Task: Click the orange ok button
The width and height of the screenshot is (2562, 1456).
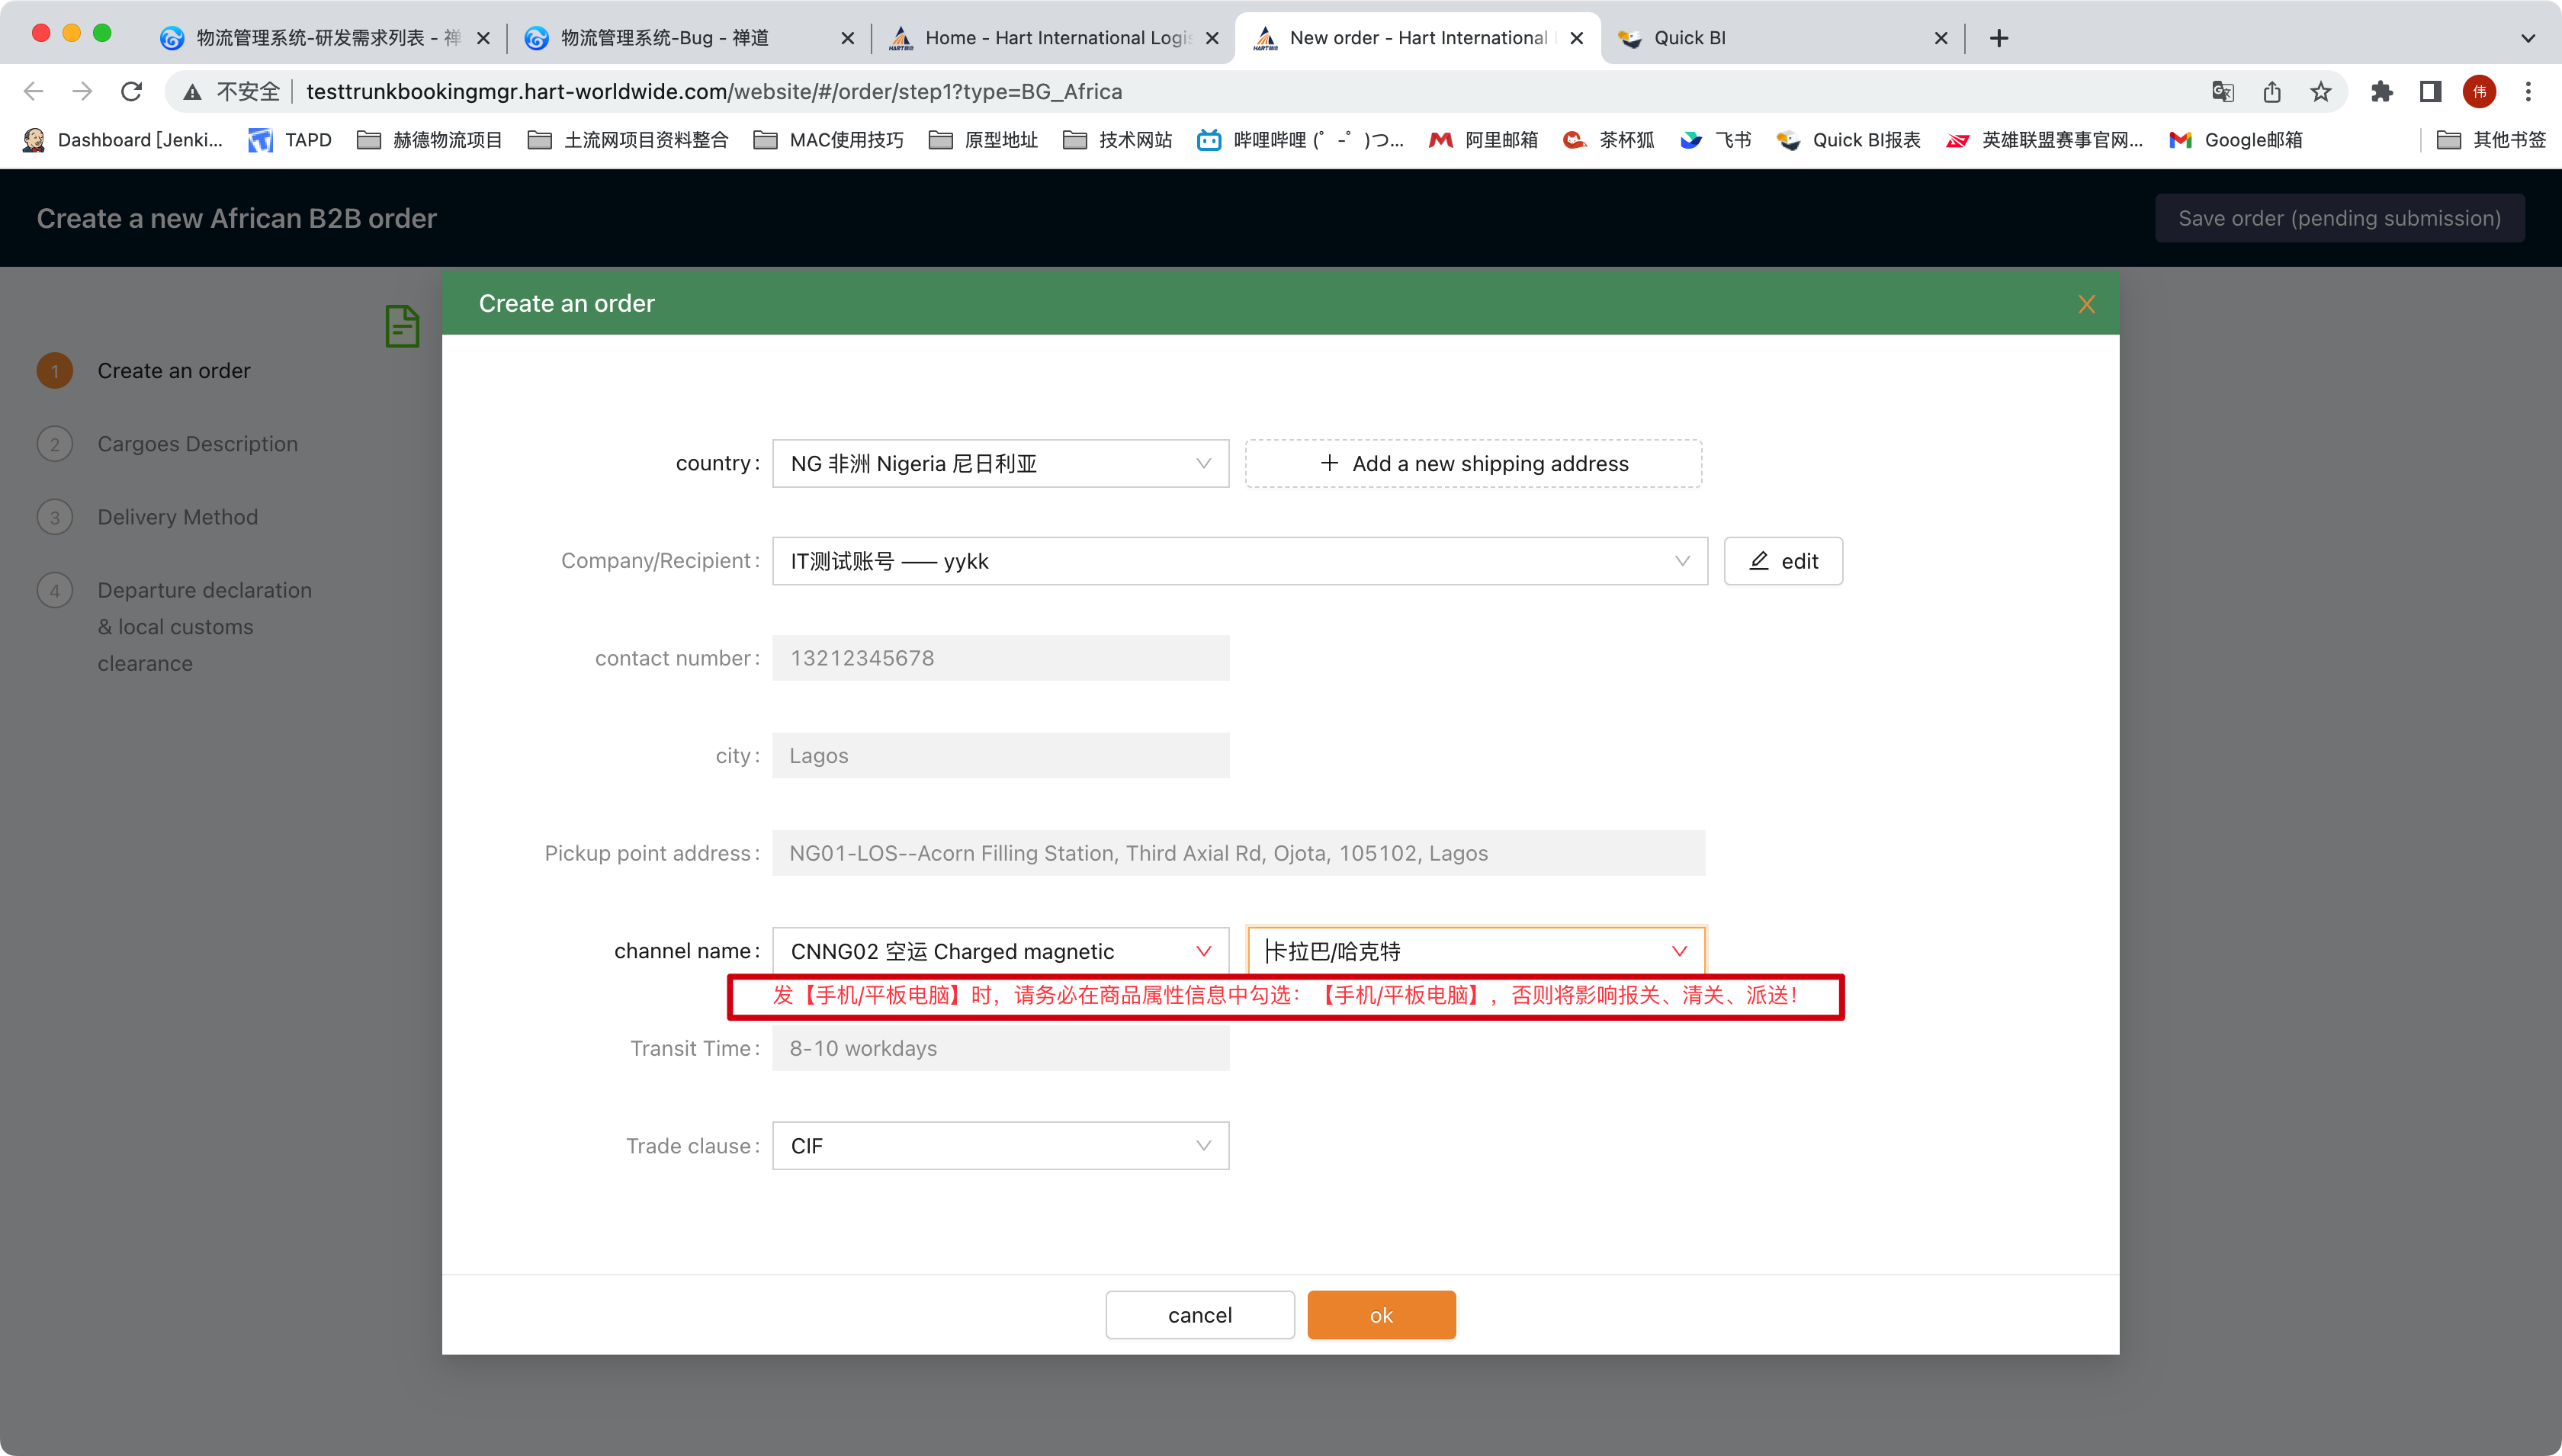Action: point(1381,1315)
